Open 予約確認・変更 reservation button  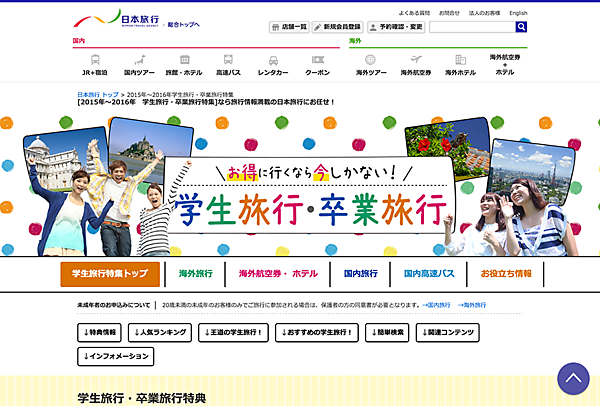396,27
